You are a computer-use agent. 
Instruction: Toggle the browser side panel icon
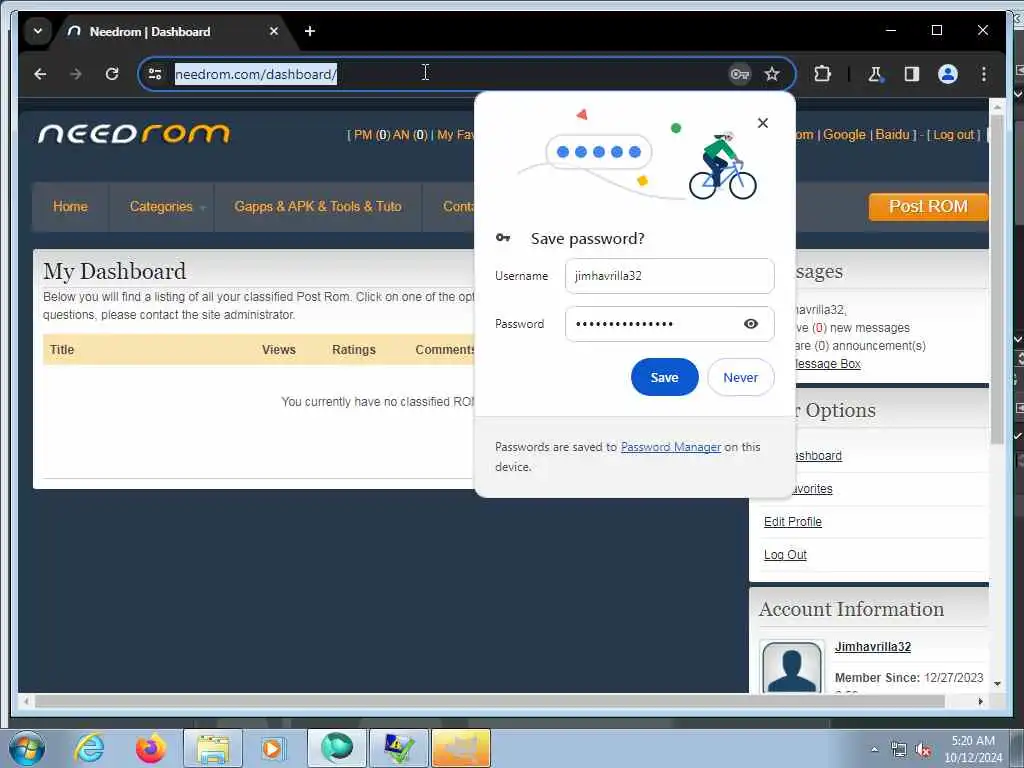[x=912, y=74]
